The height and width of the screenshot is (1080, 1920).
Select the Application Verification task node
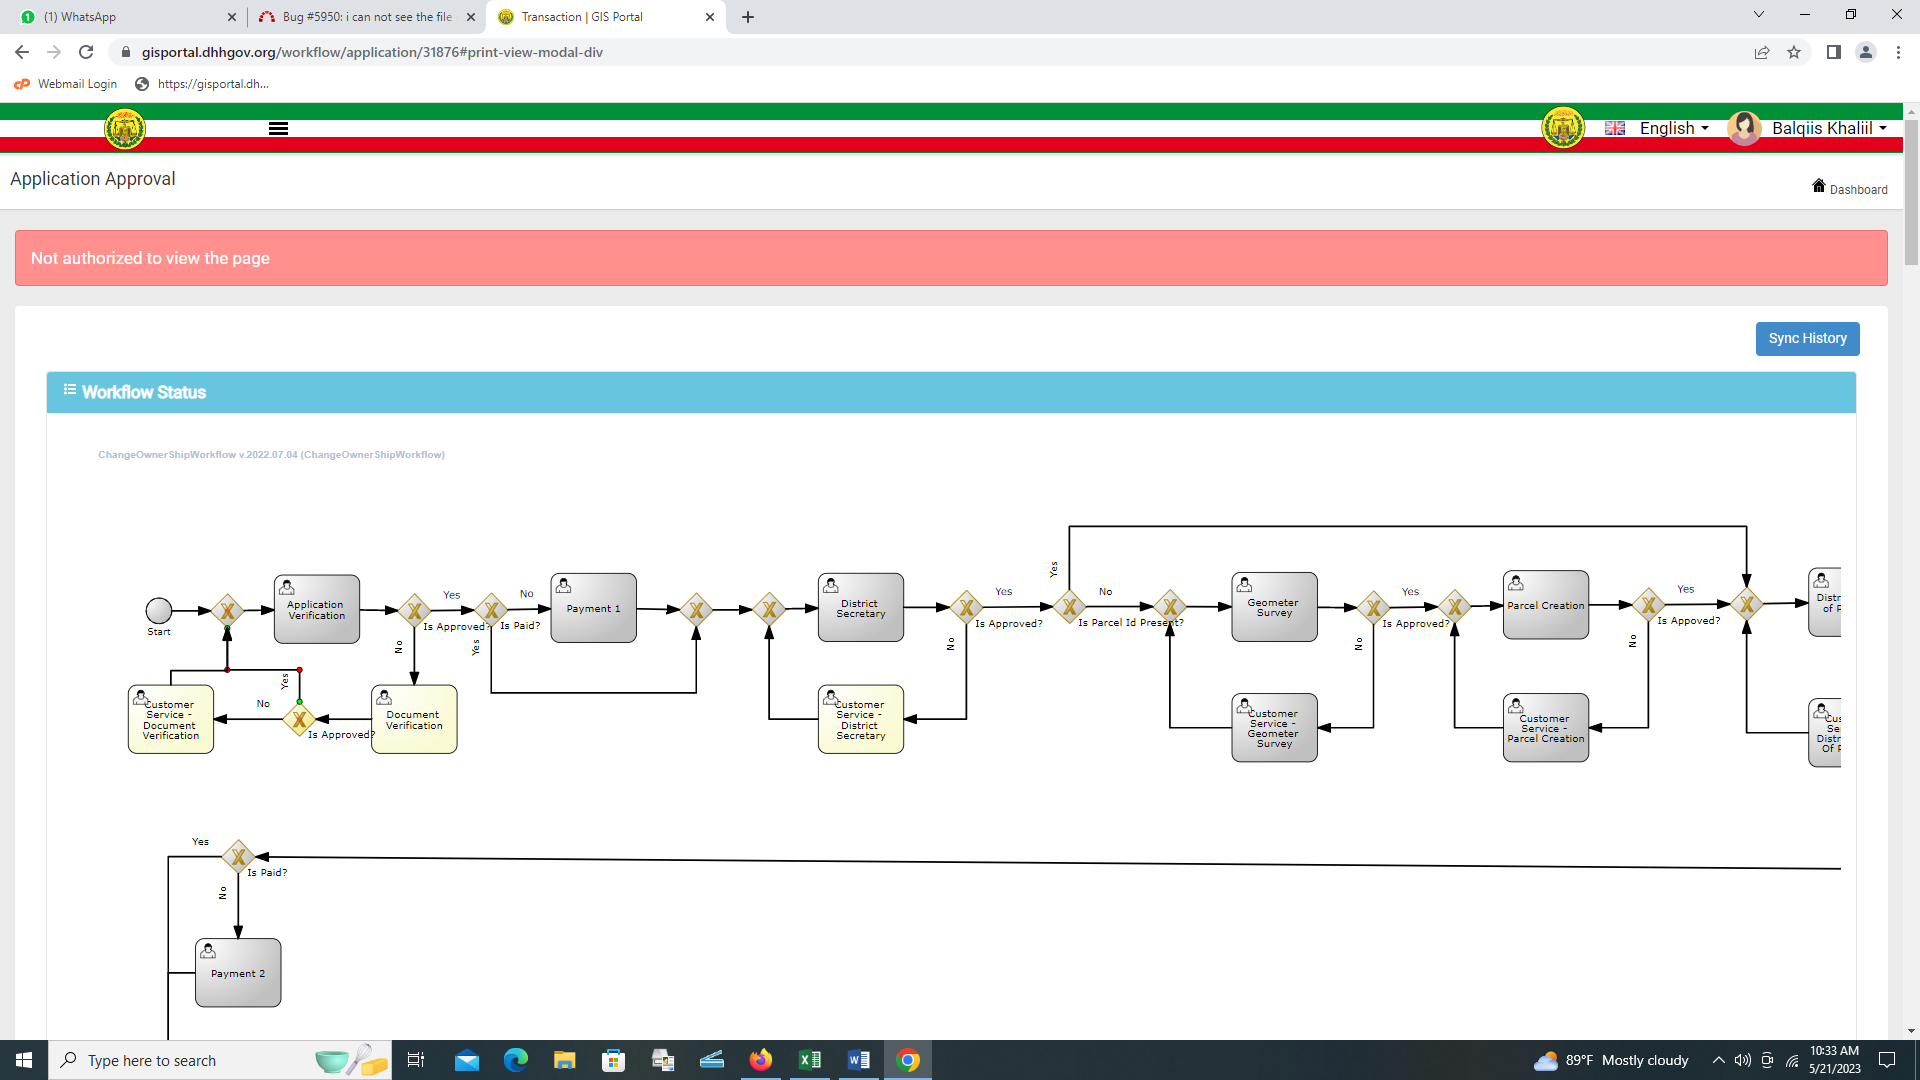(317, 609)
